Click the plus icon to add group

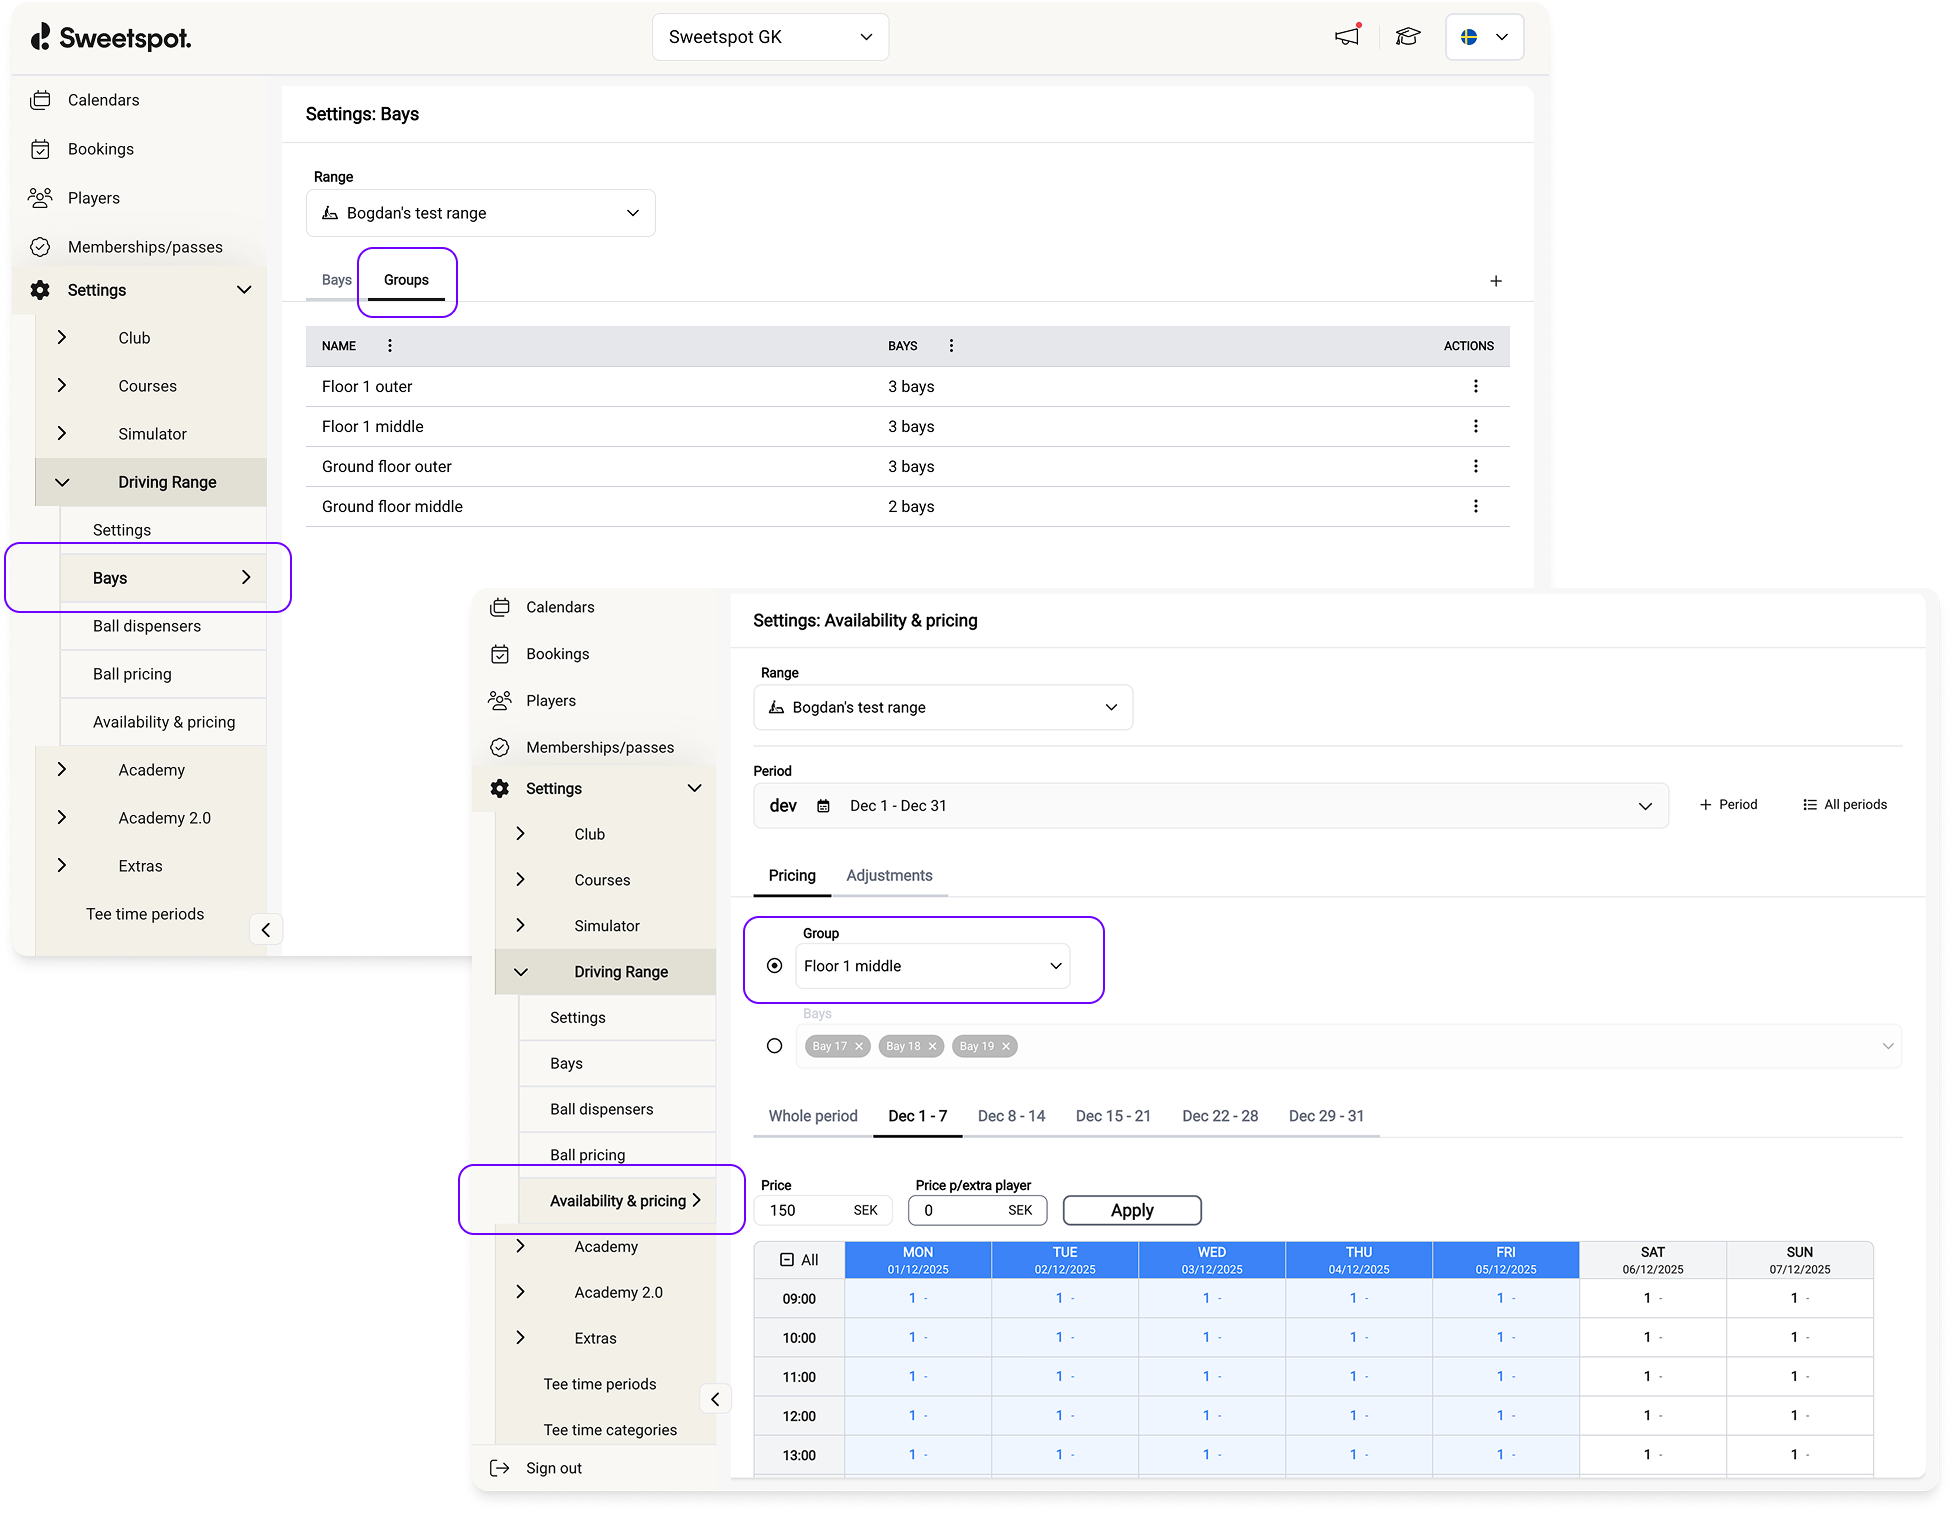[x=1495, y=281]
